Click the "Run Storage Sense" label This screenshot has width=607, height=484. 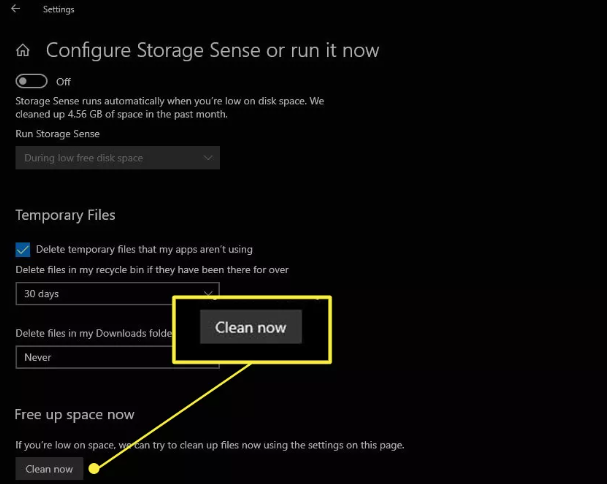[x=58, y=134]
